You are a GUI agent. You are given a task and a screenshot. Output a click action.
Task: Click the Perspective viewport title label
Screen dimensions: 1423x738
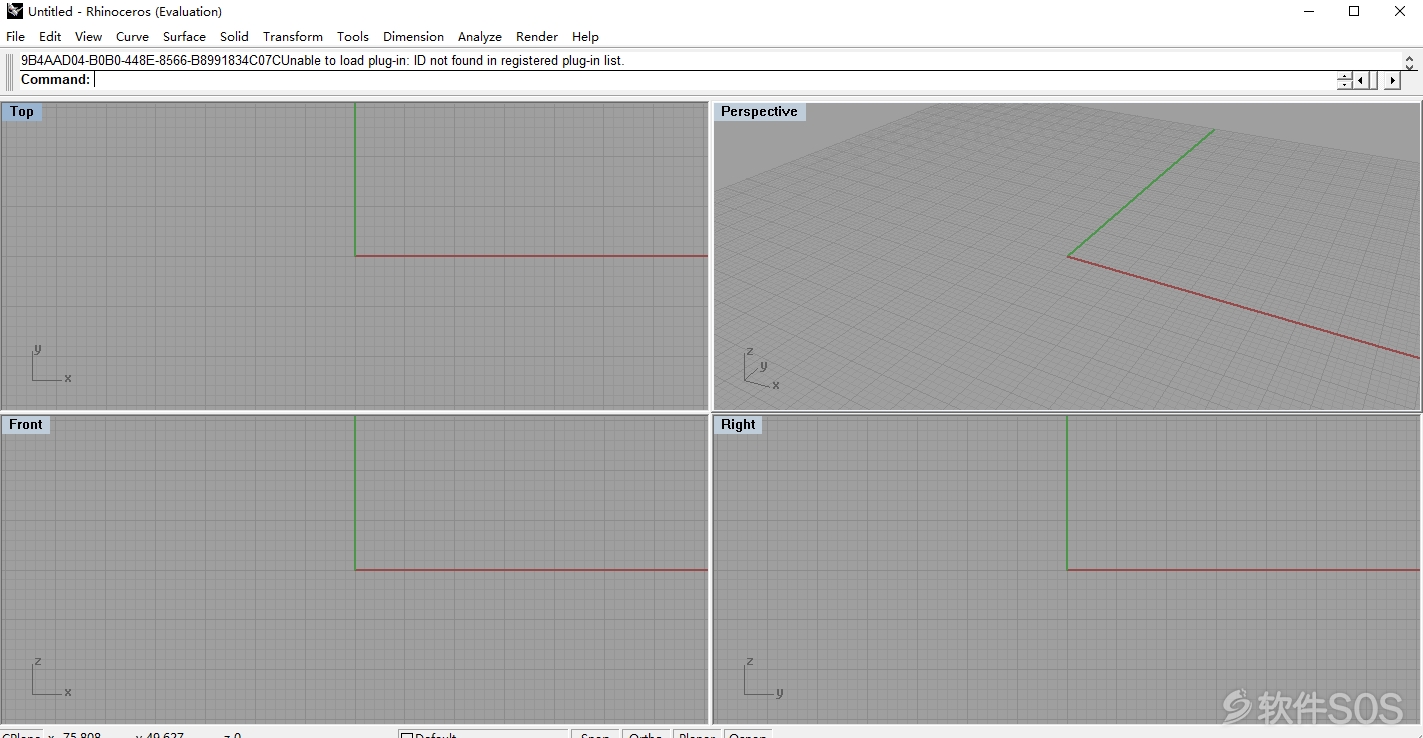click(759, 111)
